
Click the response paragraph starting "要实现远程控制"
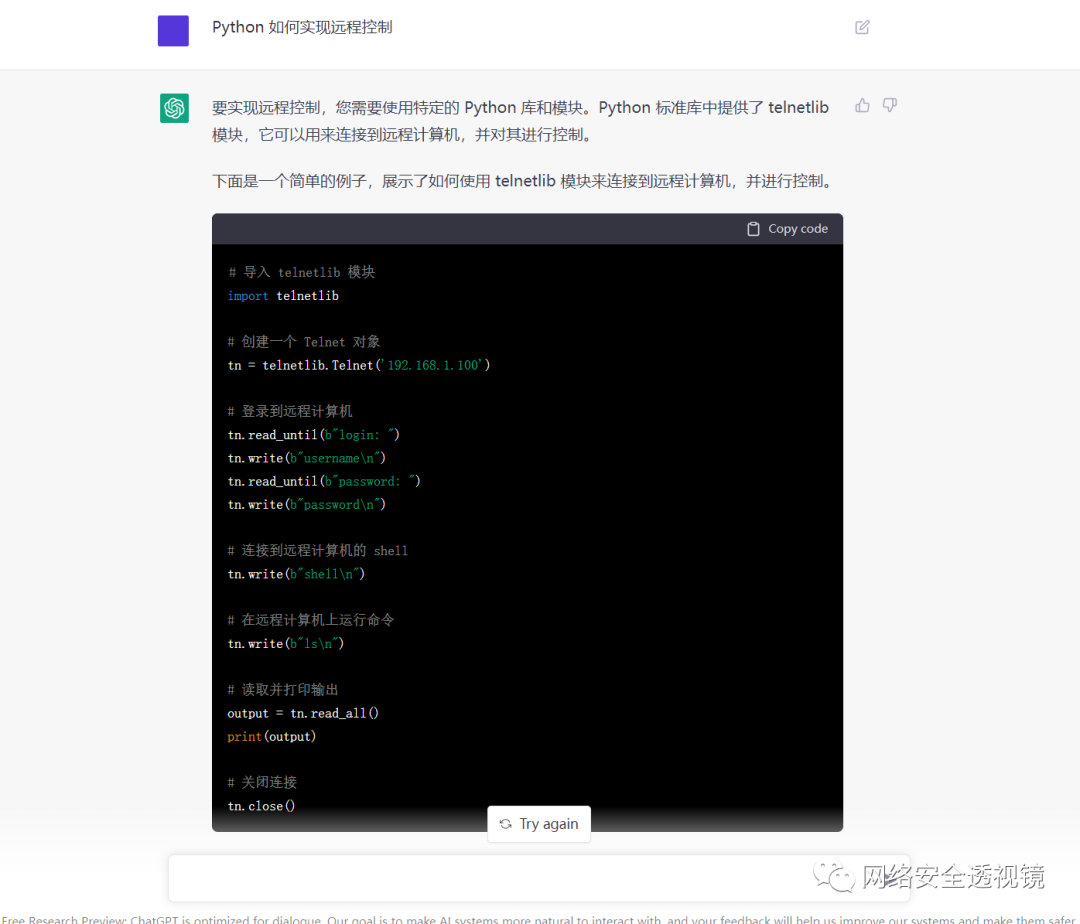click(521, 121)
